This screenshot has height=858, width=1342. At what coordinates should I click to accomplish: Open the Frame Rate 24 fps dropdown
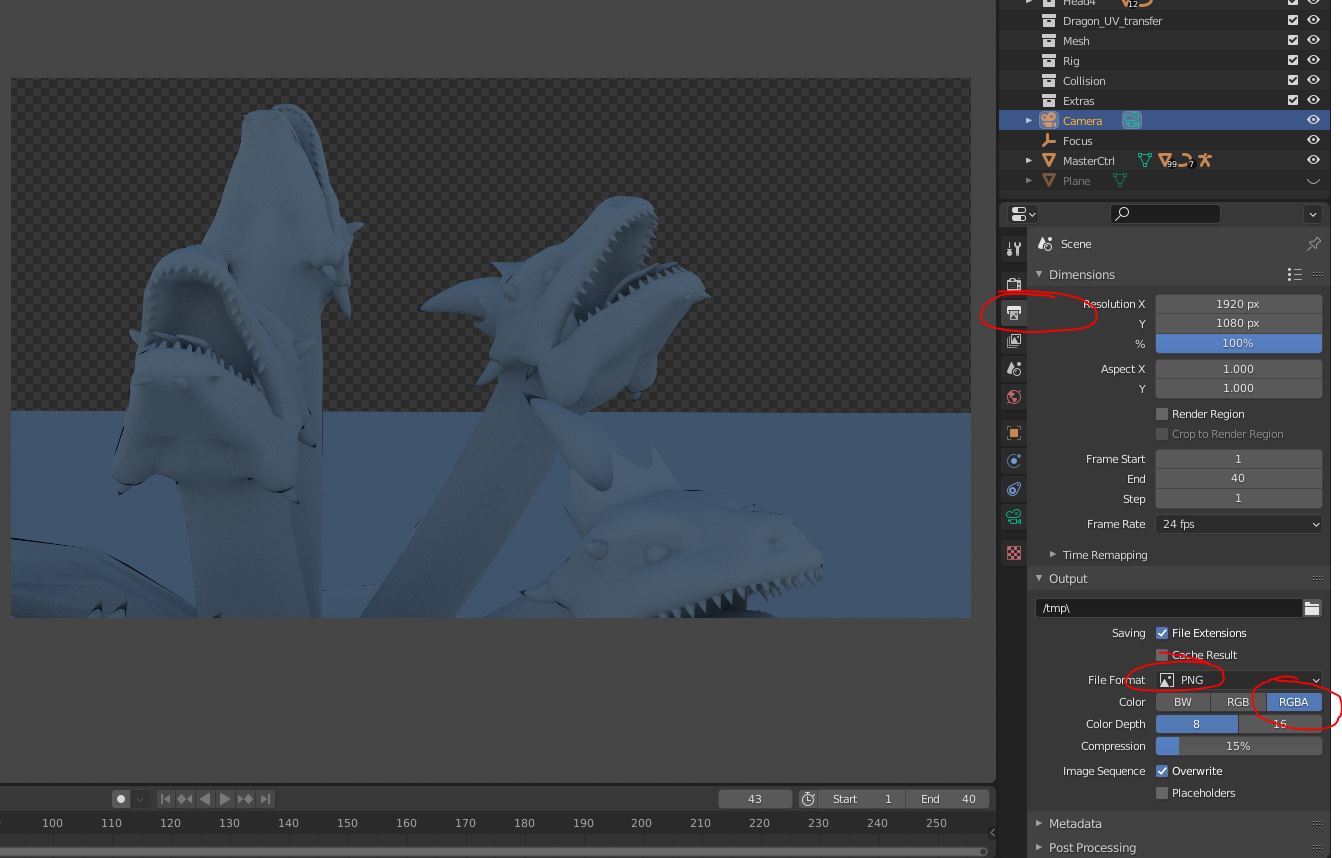click(x=1238, y=524)
